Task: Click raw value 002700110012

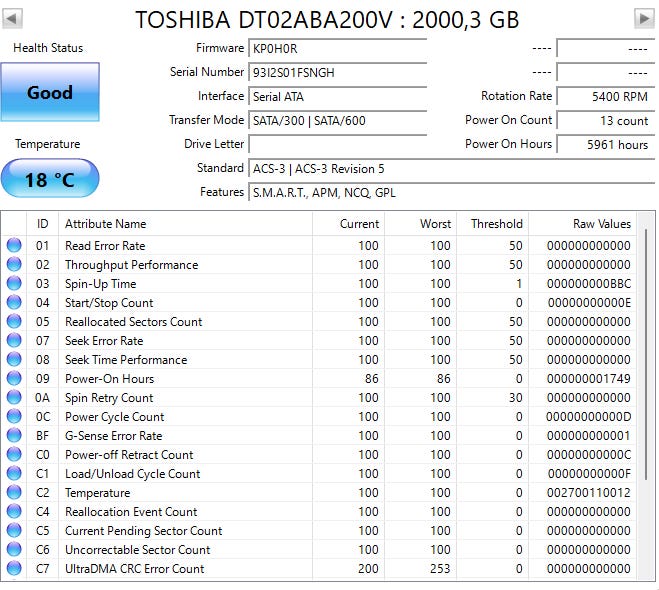Action: pyautogui.click(x=589, y=493)
